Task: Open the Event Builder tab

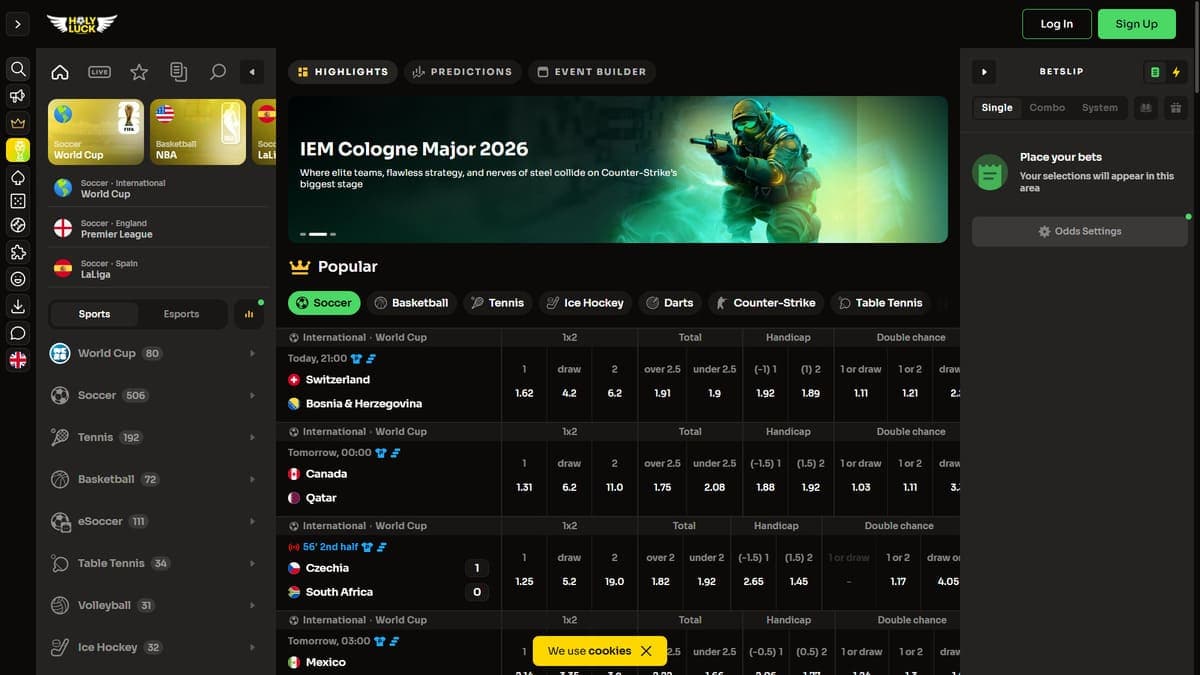Action: (592, 72)
